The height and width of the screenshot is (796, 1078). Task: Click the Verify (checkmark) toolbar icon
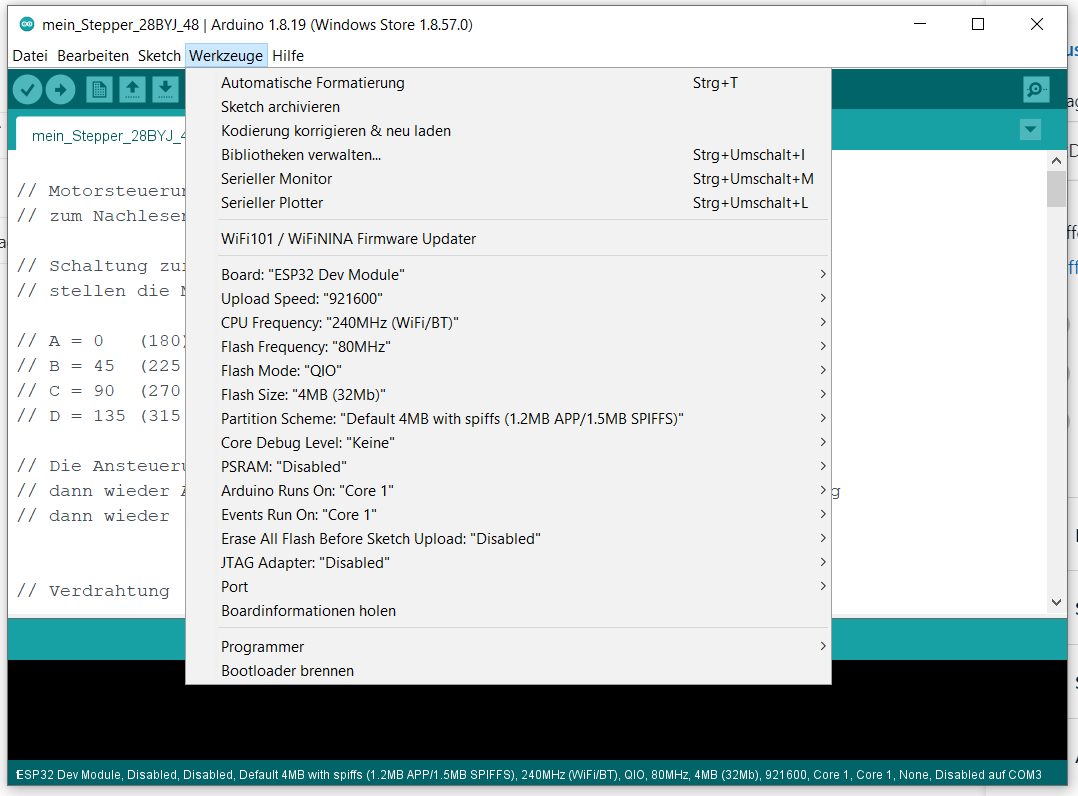pos(28,89)
